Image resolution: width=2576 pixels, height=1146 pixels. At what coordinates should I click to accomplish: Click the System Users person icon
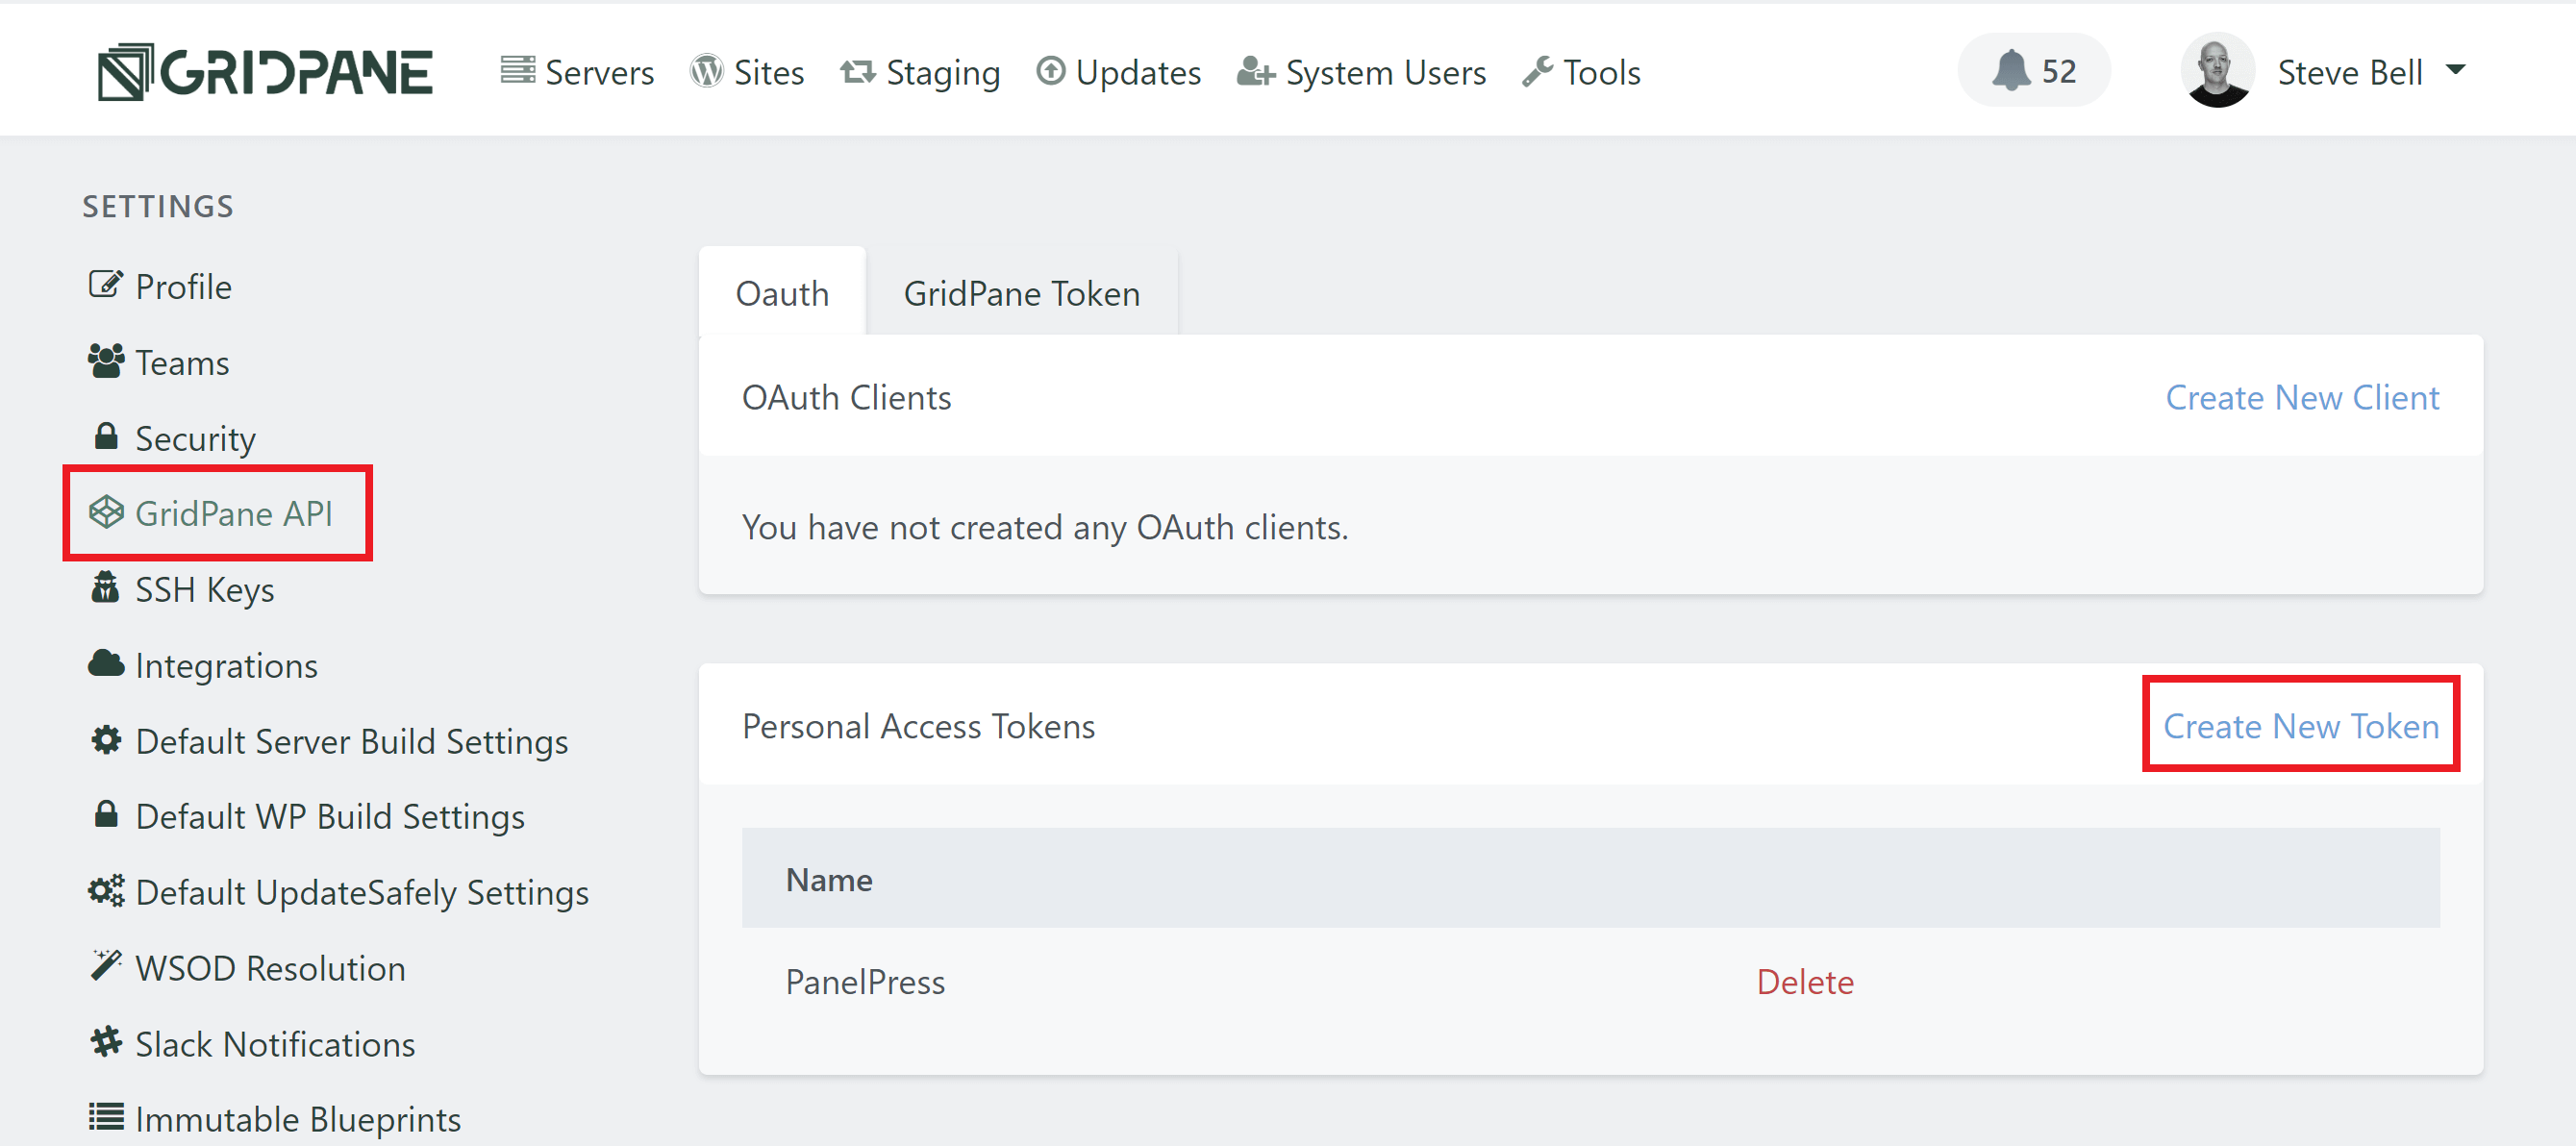(1256, 71)
